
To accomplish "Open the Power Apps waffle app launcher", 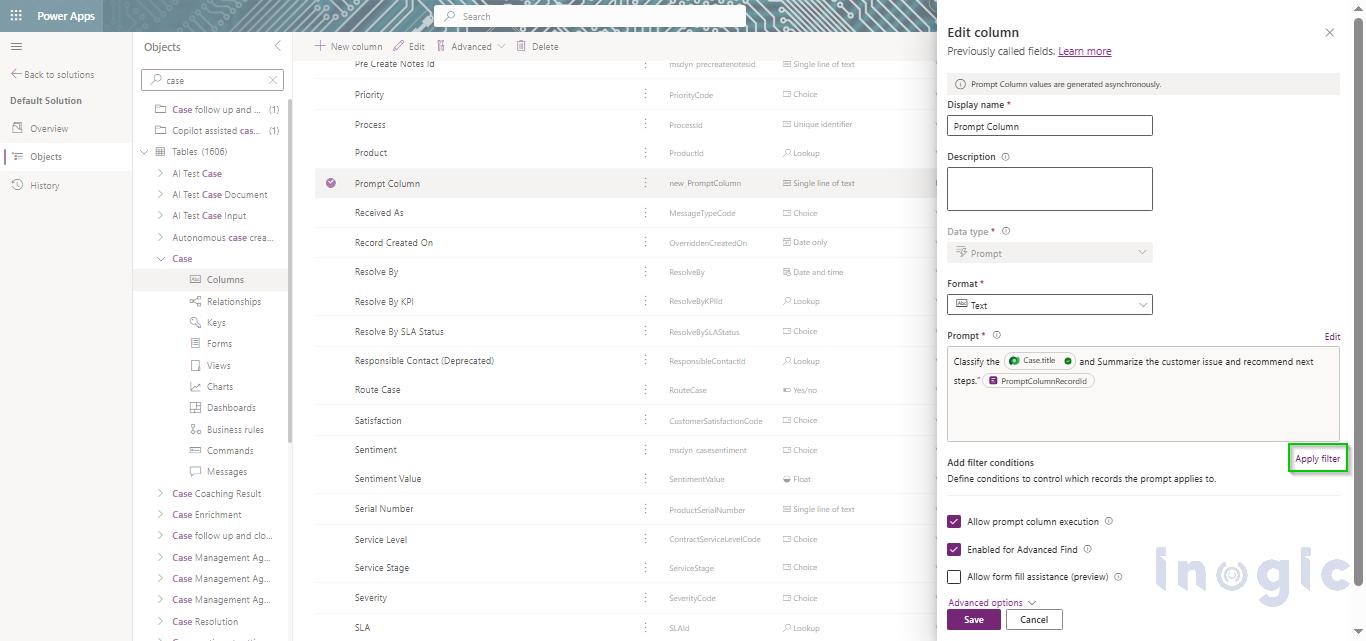I will tap(16, 16).
